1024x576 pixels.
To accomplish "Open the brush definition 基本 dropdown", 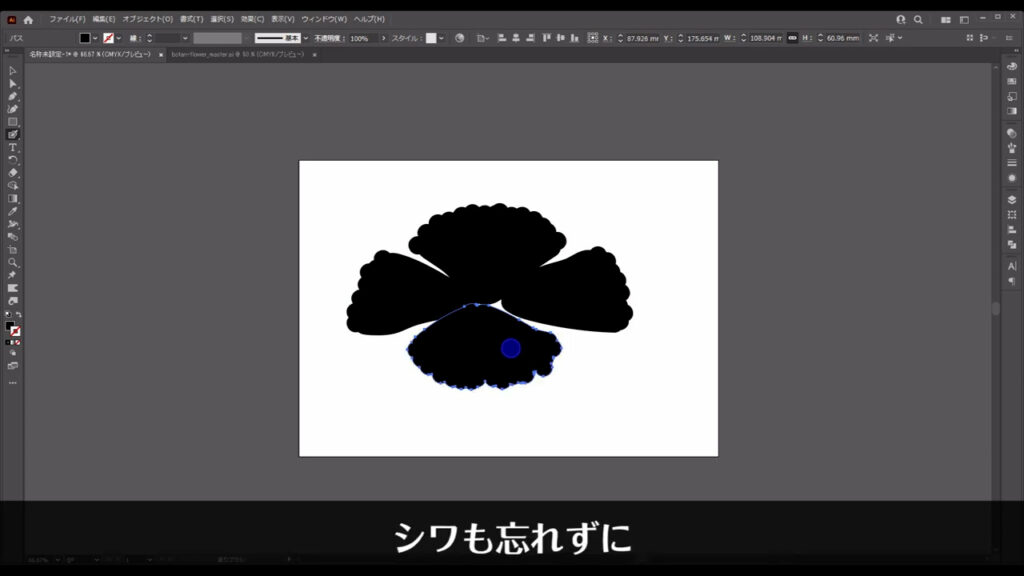I will 306,38.
